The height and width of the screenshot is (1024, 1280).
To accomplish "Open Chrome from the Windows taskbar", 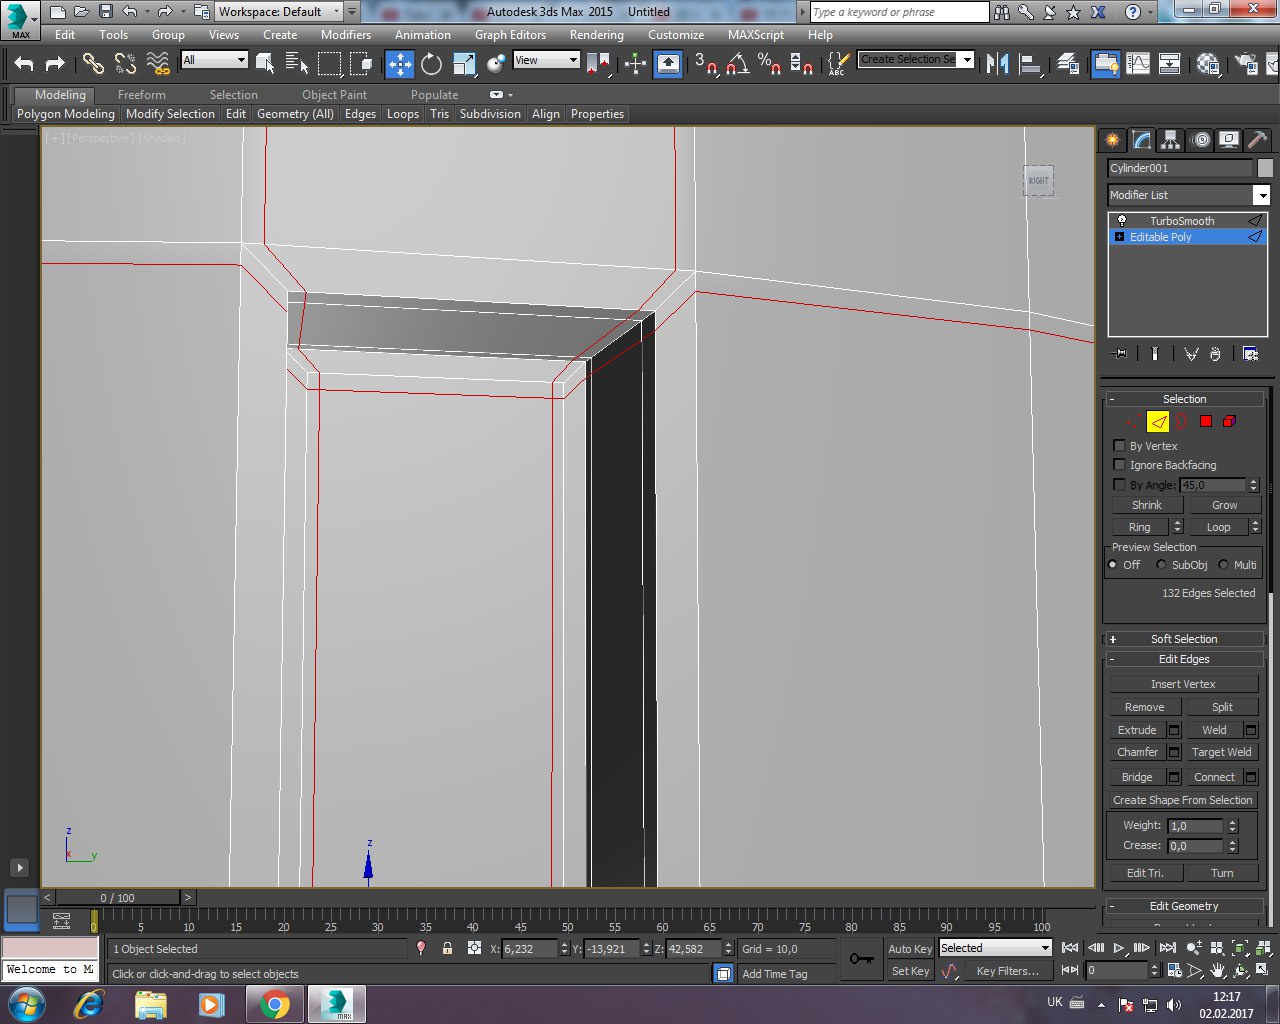I will point(274,1004).
